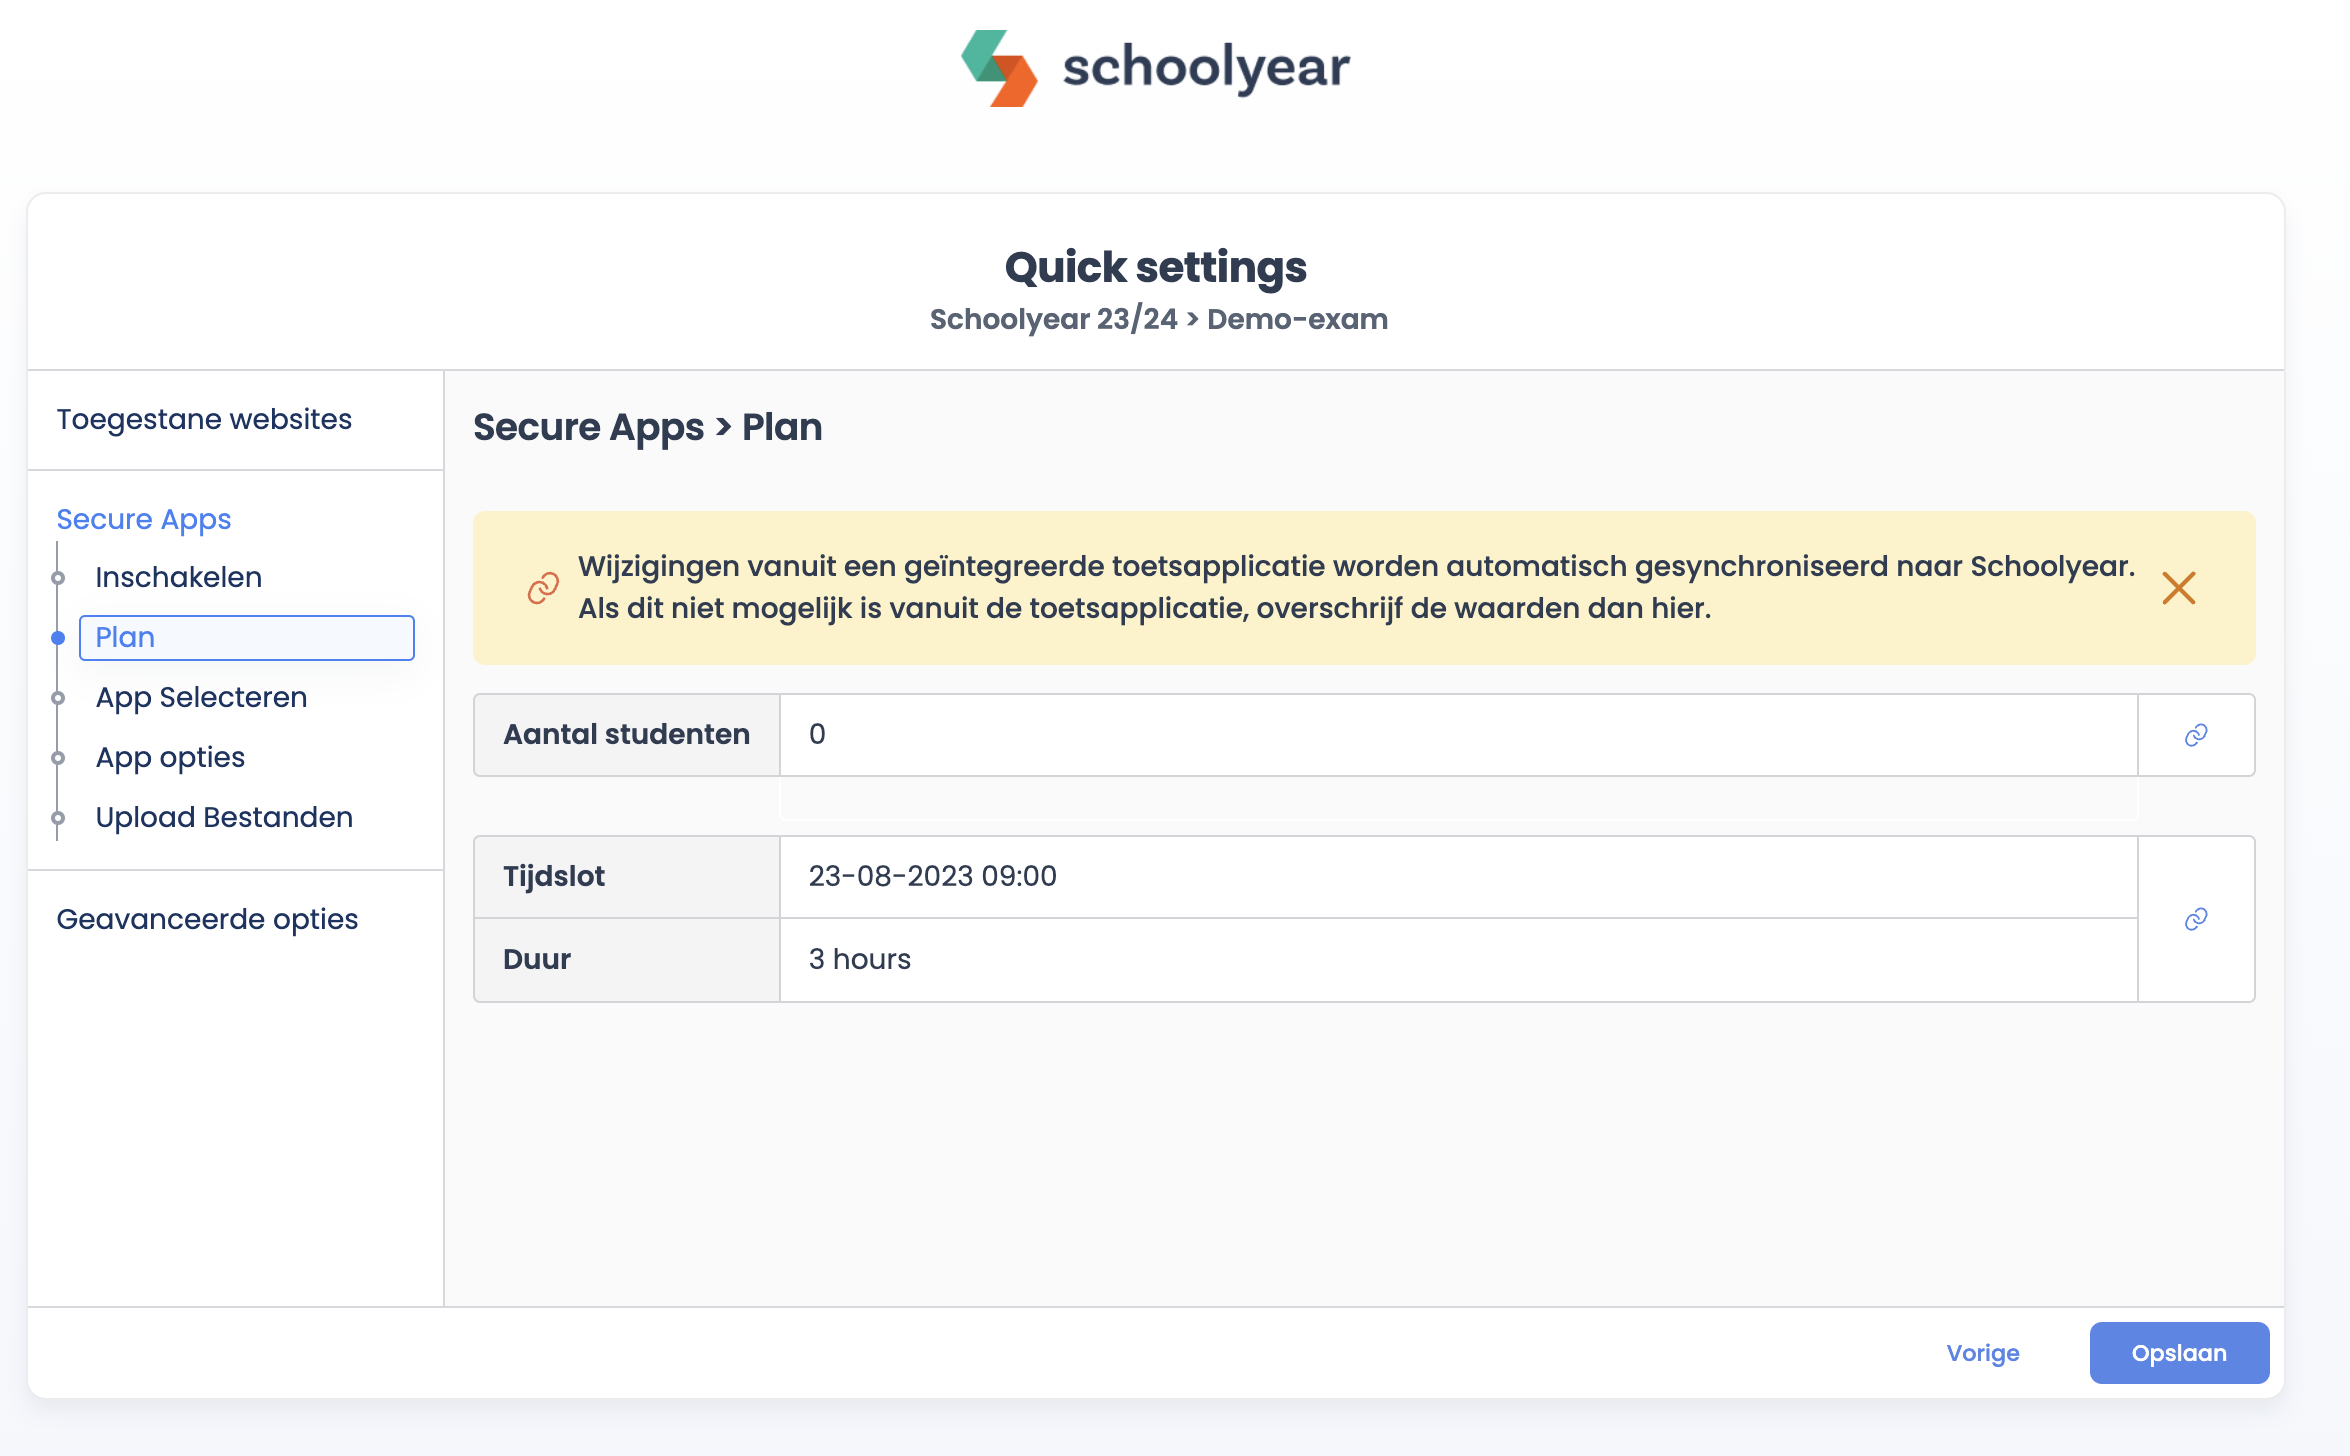The height and width of the screenshot is (1456, 2350).
Task: Click link icon beside Tijdslot and Duur
Action: (x=2196, y=919)
